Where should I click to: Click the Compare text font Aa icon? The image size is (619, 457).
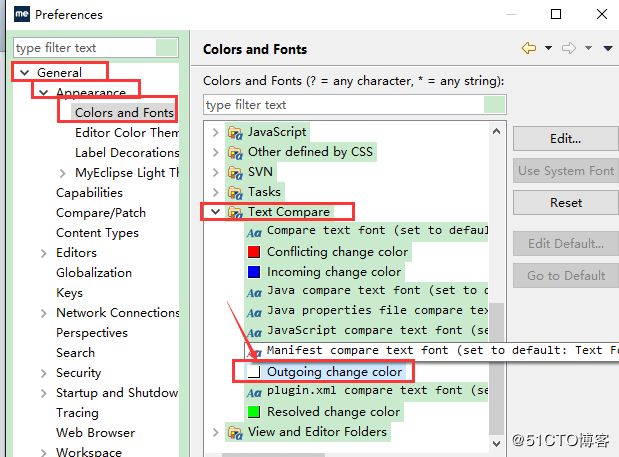(x=254, y=233)
